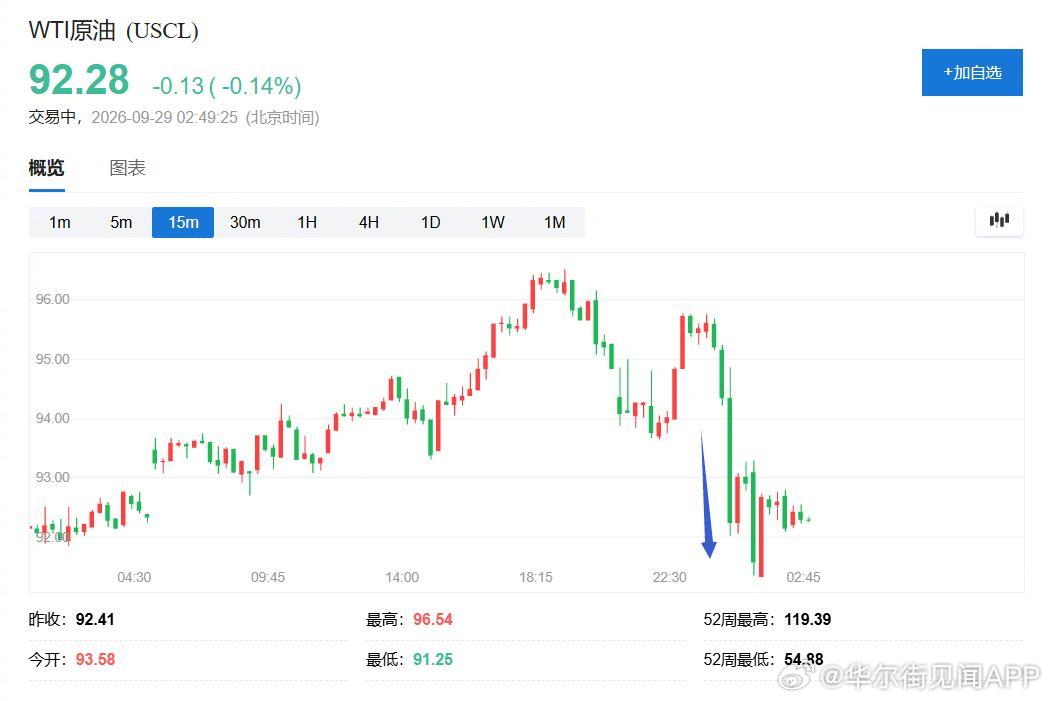Screen dimensions: 1050x701
Task: Click the 09:45 time axis label
Action: pyautogui.click(x=268, y=577)
